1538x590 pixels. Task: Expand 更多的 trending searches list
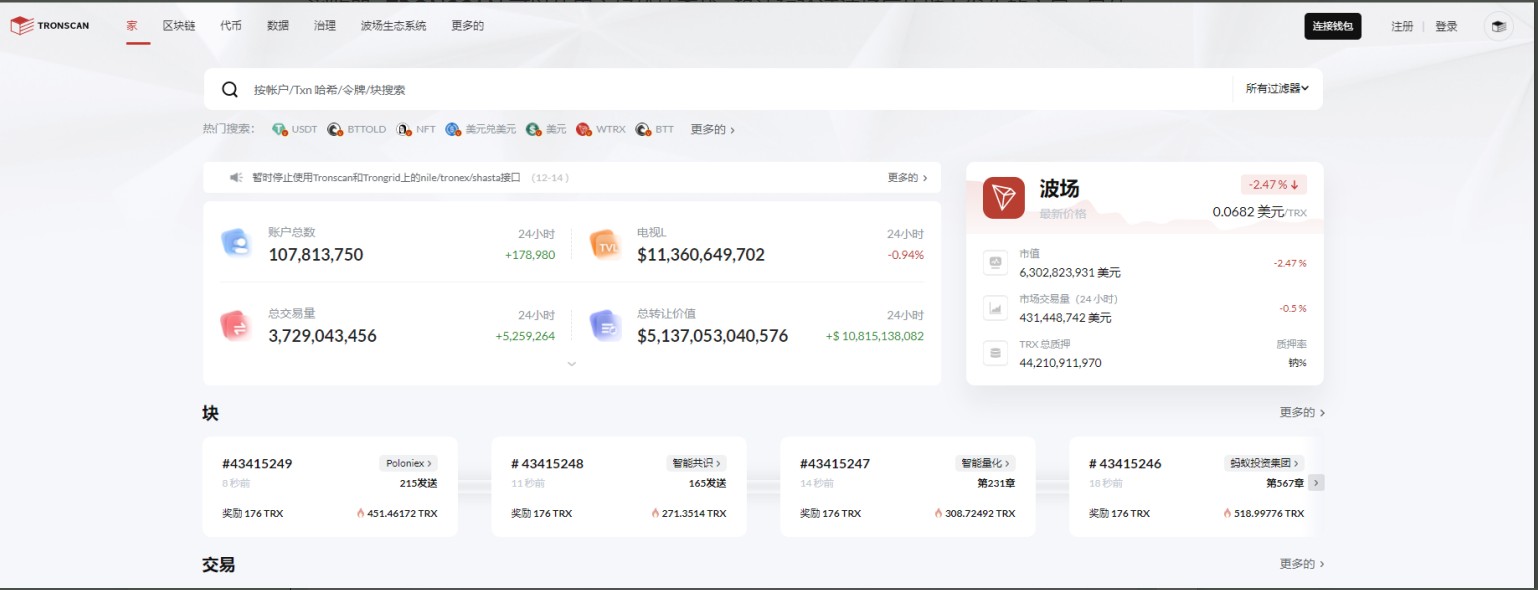pos(712,130)
